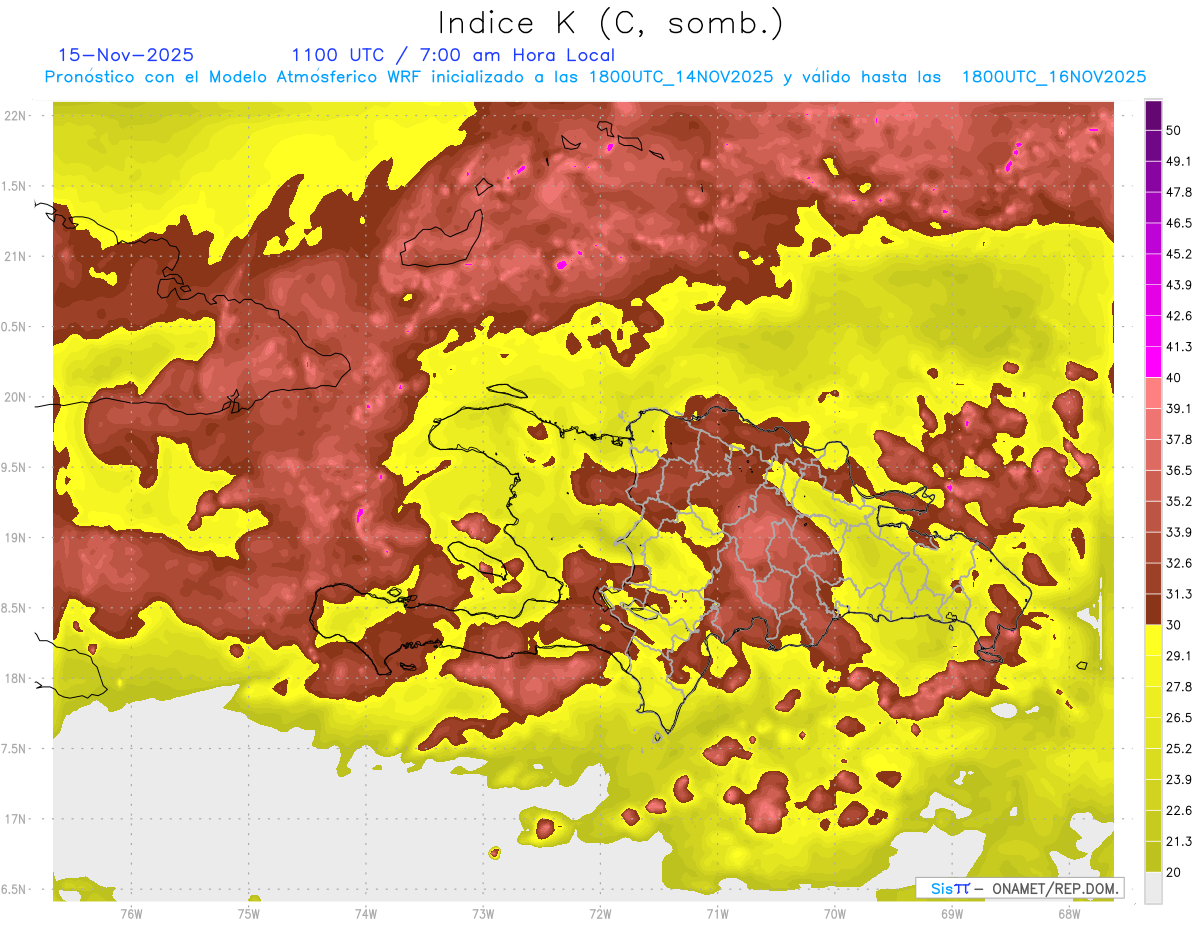The width and height of the screenshot is (1200, 927).
Task: Click the colorbar value "35.2"
Action: point(1178,501)
